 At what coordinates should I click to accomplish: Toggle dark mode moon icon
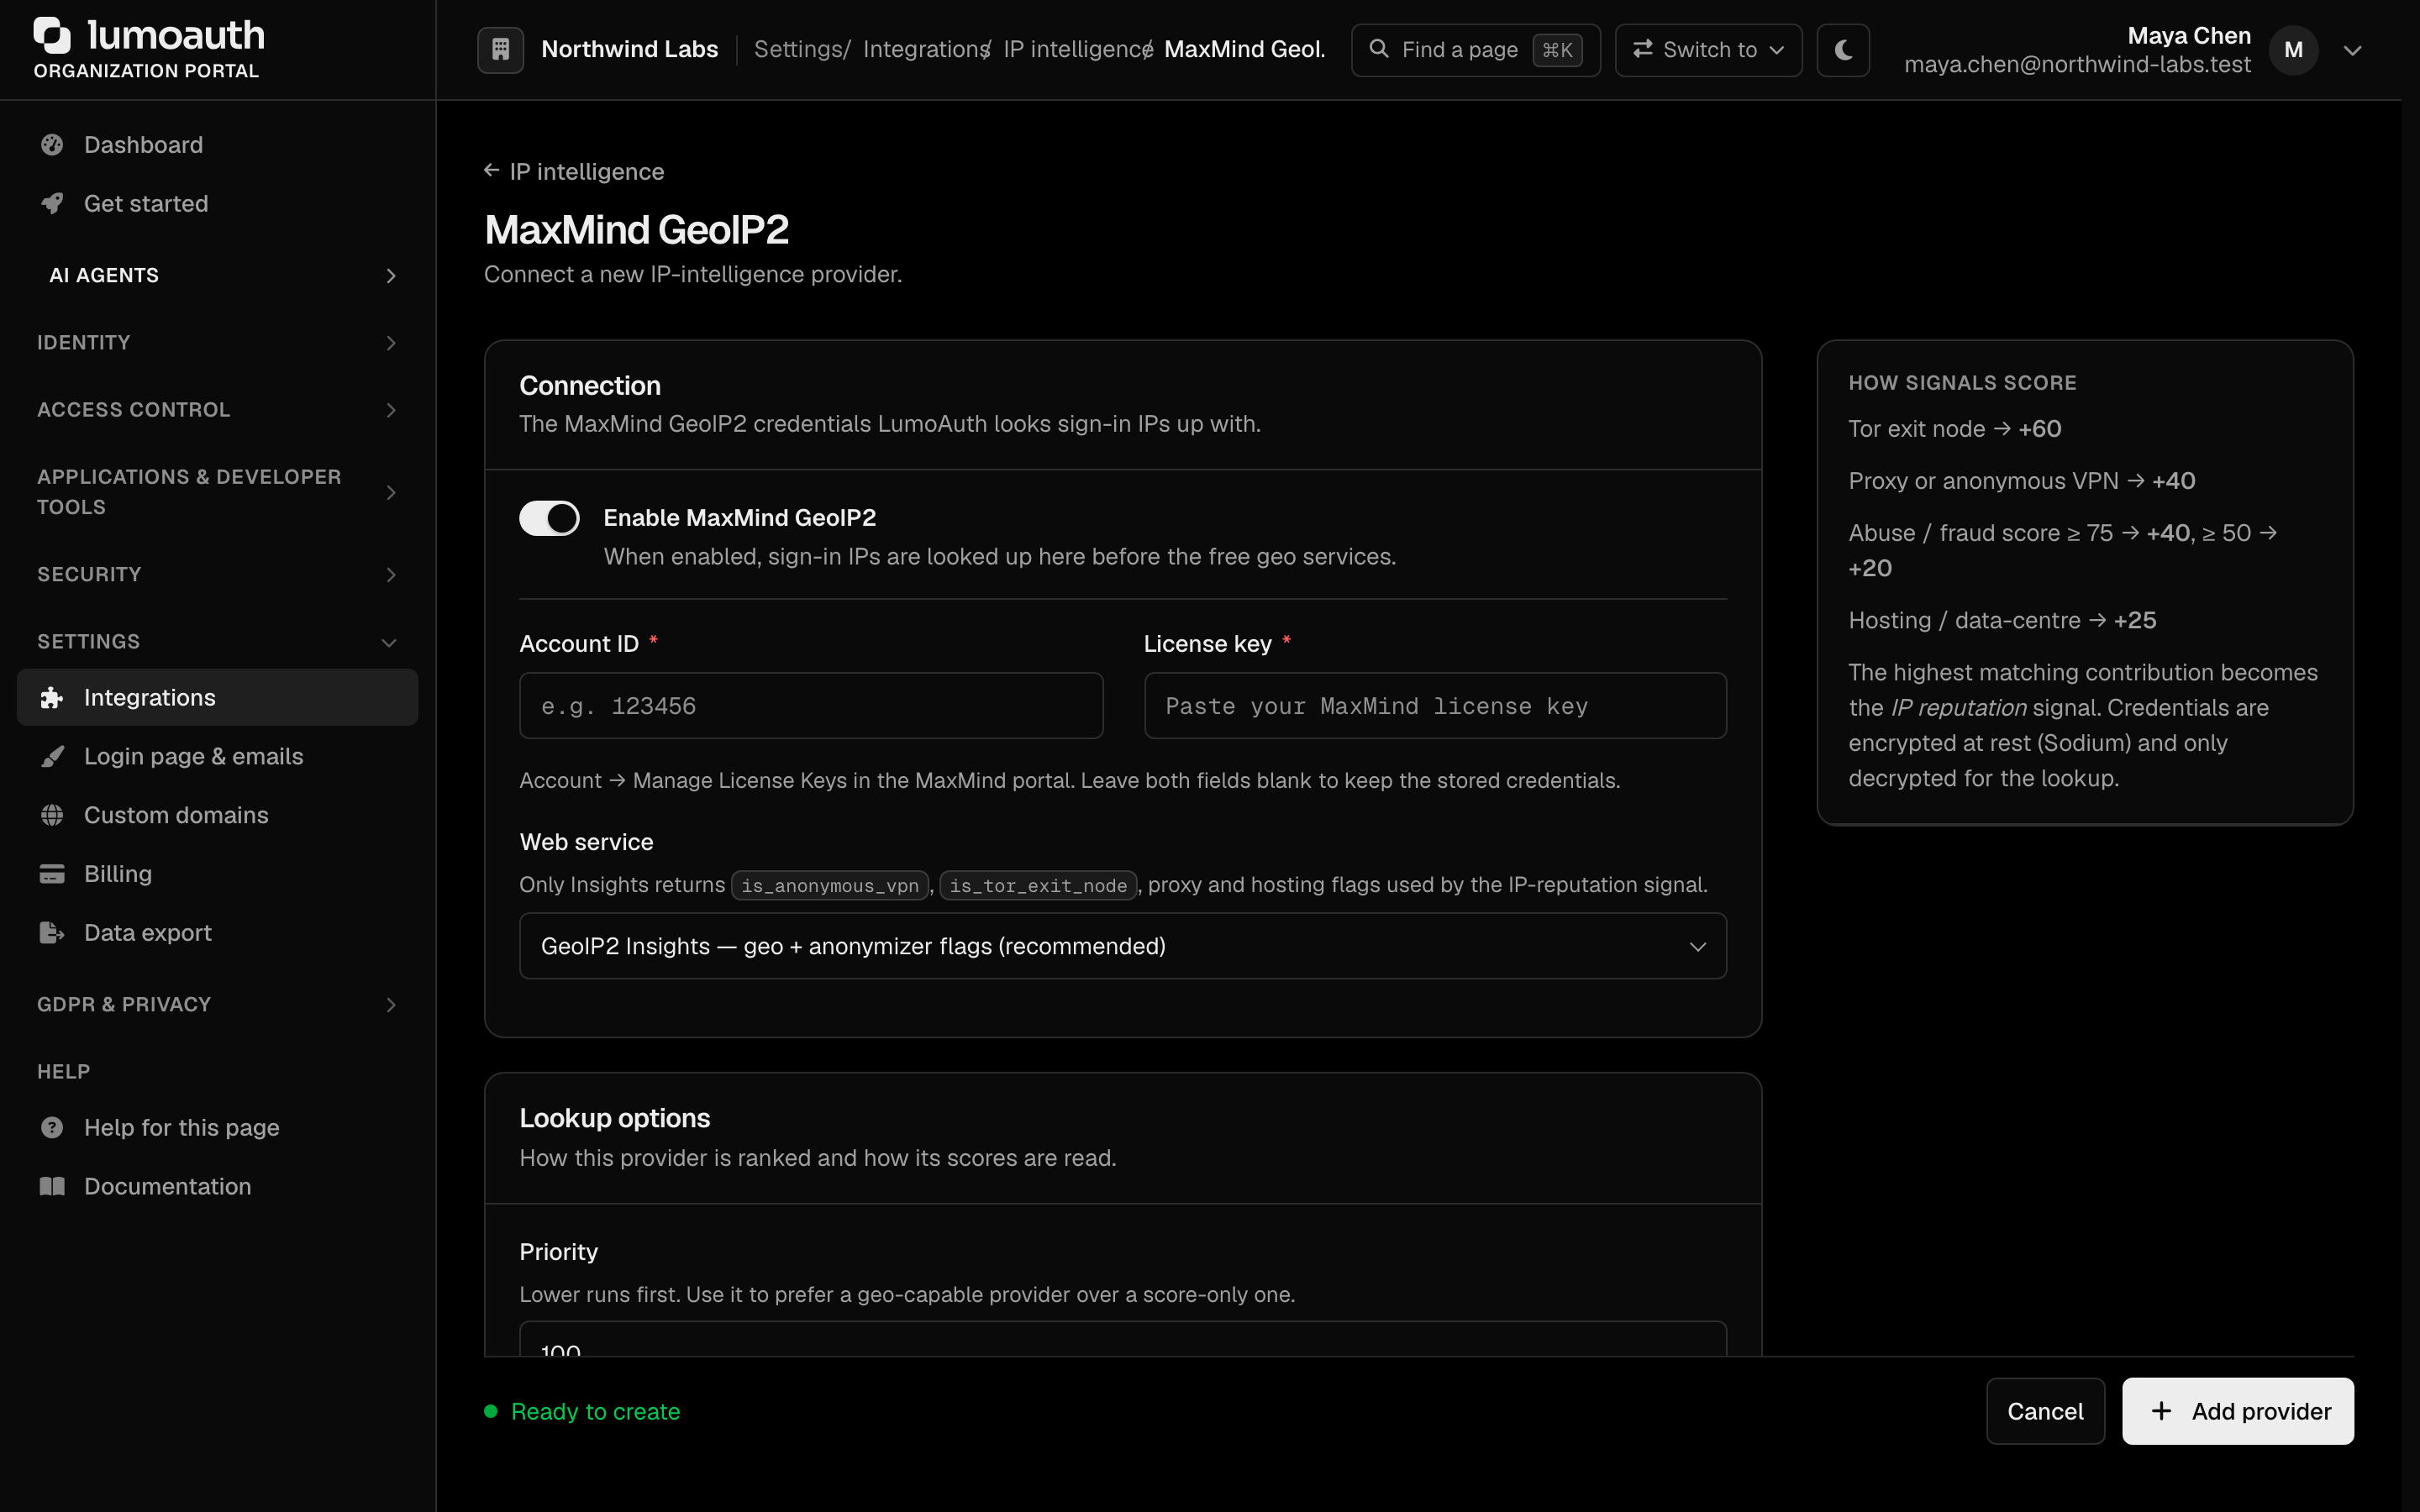(1843, 49)
